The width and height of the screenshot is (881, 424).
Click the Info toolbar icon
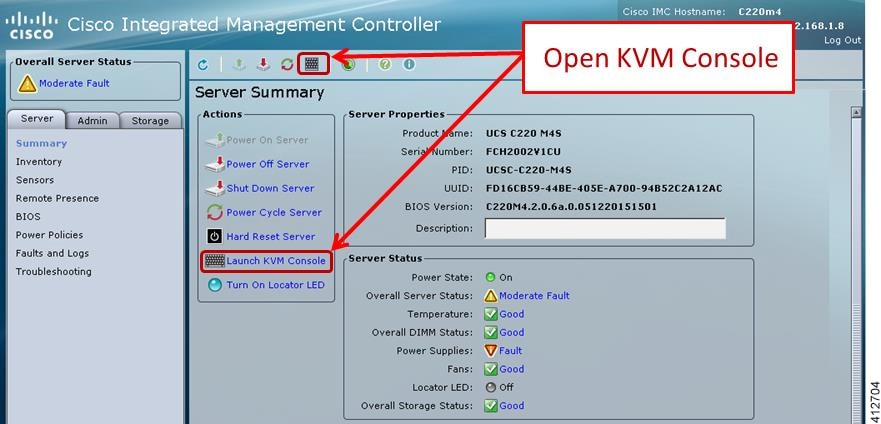point(409,65)
